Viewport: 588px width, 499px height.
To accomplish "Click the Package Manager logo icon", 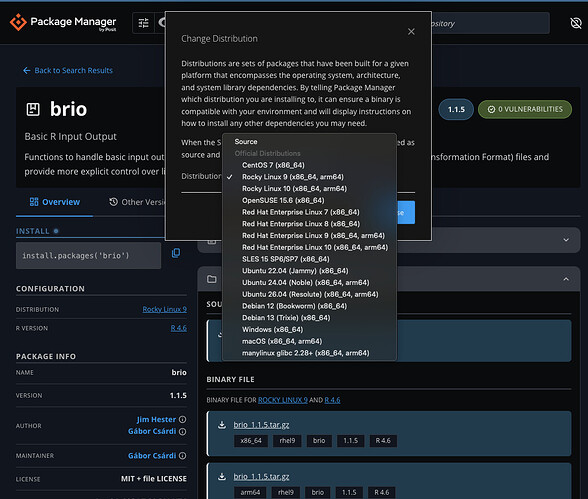I will [x=18, y=22].
